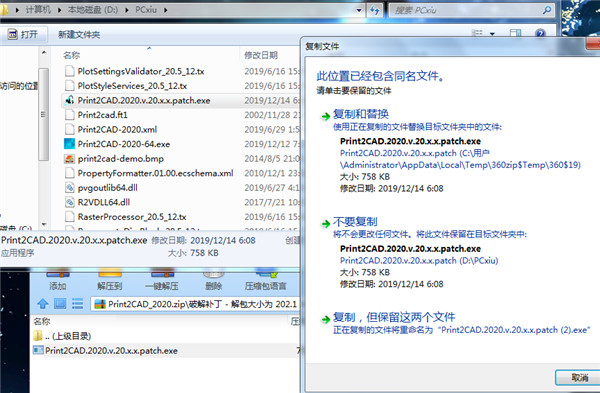Click the 打开 button in the Explorer toolbar

coord(24,34)
